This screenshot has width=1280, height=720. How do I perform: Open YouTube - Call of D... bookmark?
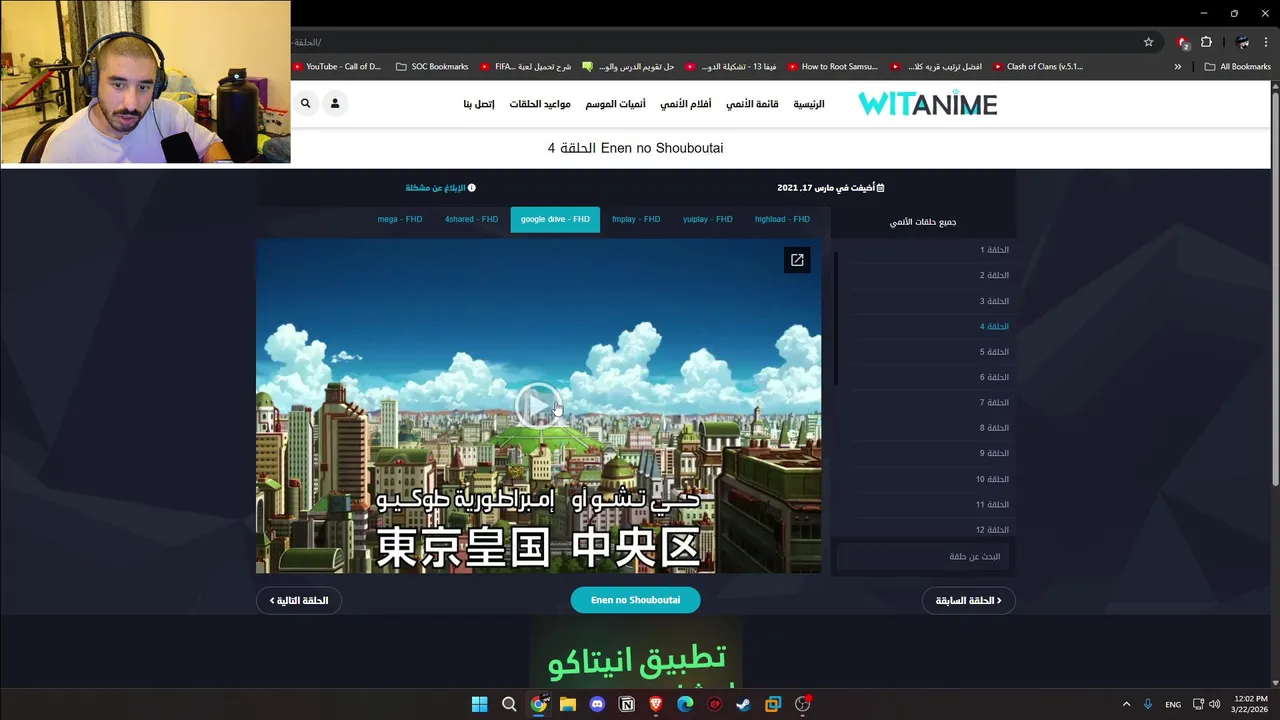pos(336,67)
